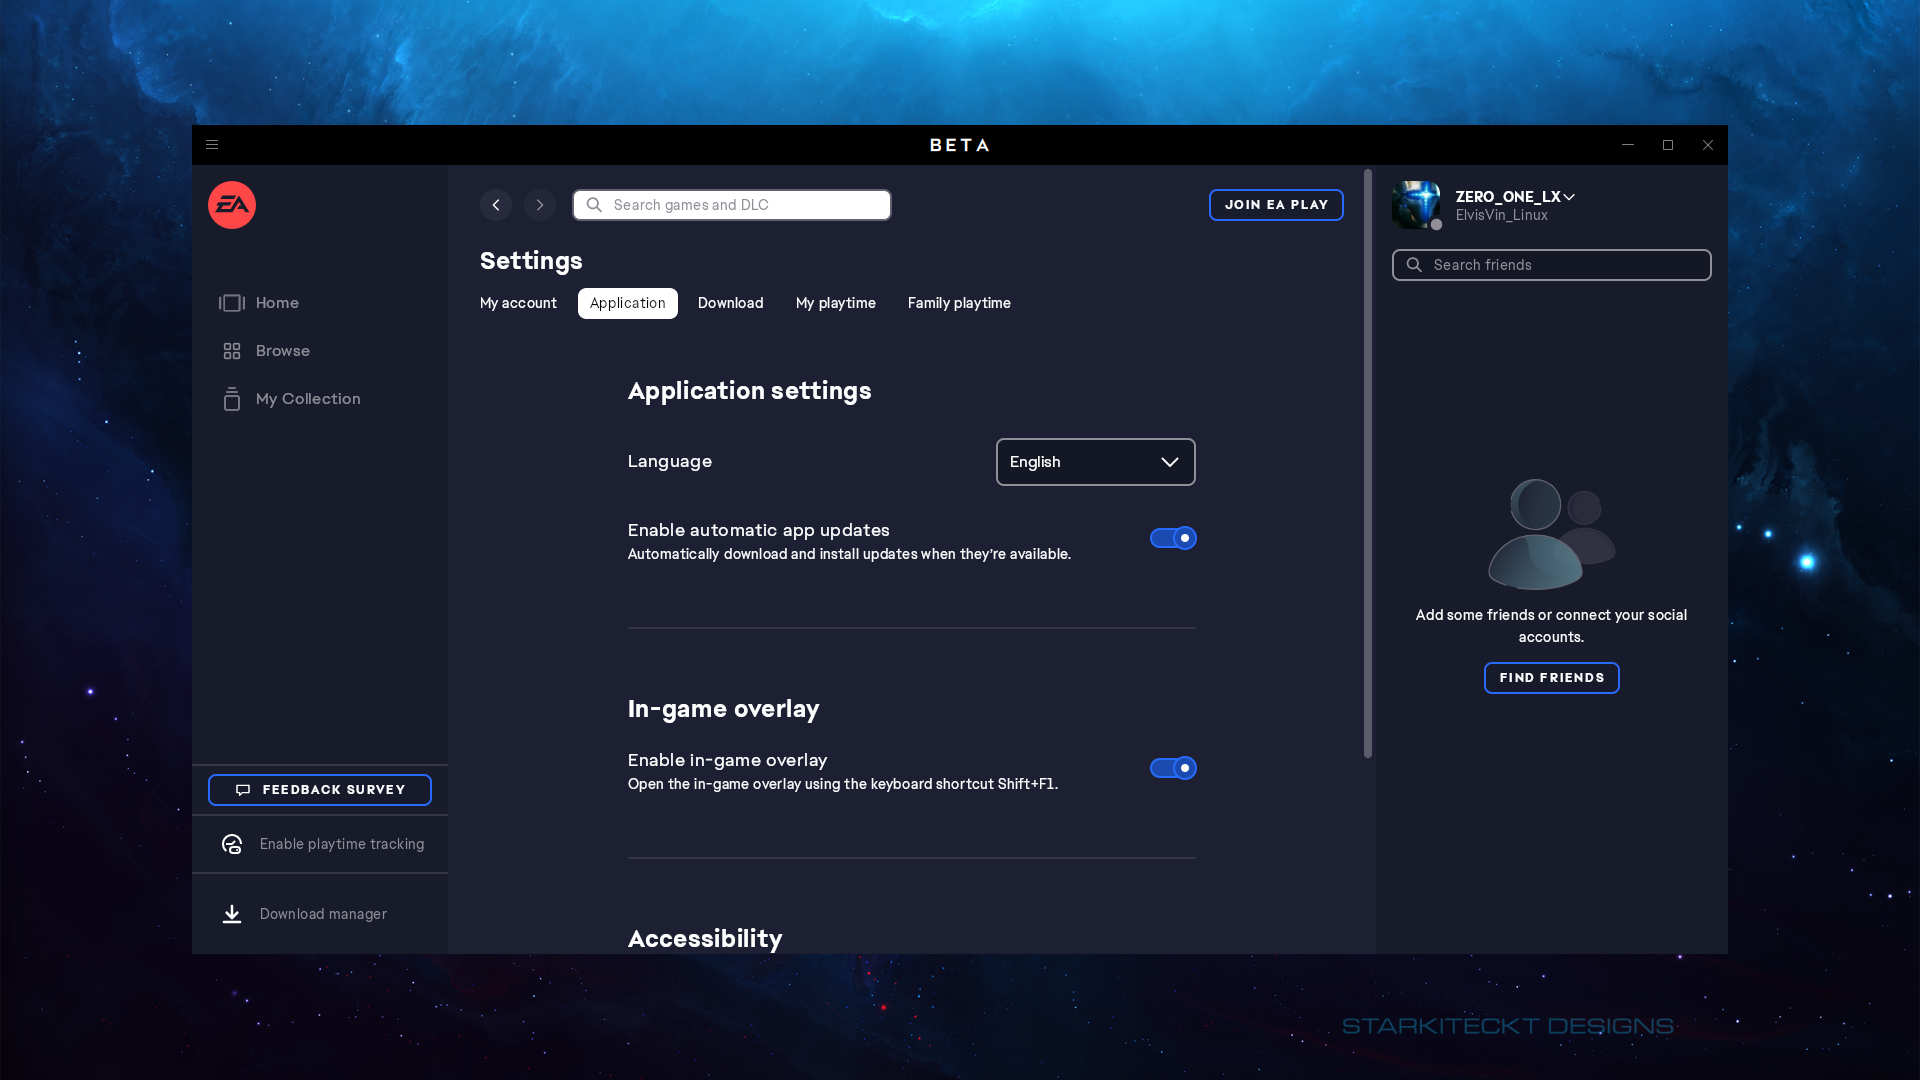
Task: Open the Home section
Action: [x=277, y=302]
